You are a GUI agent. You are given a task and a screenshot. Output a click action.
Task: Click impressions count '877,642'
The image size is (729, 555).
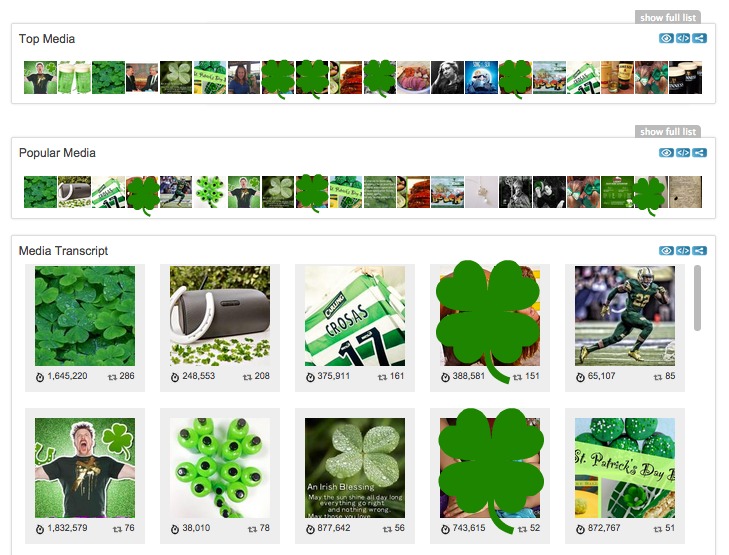coord(334,528)
